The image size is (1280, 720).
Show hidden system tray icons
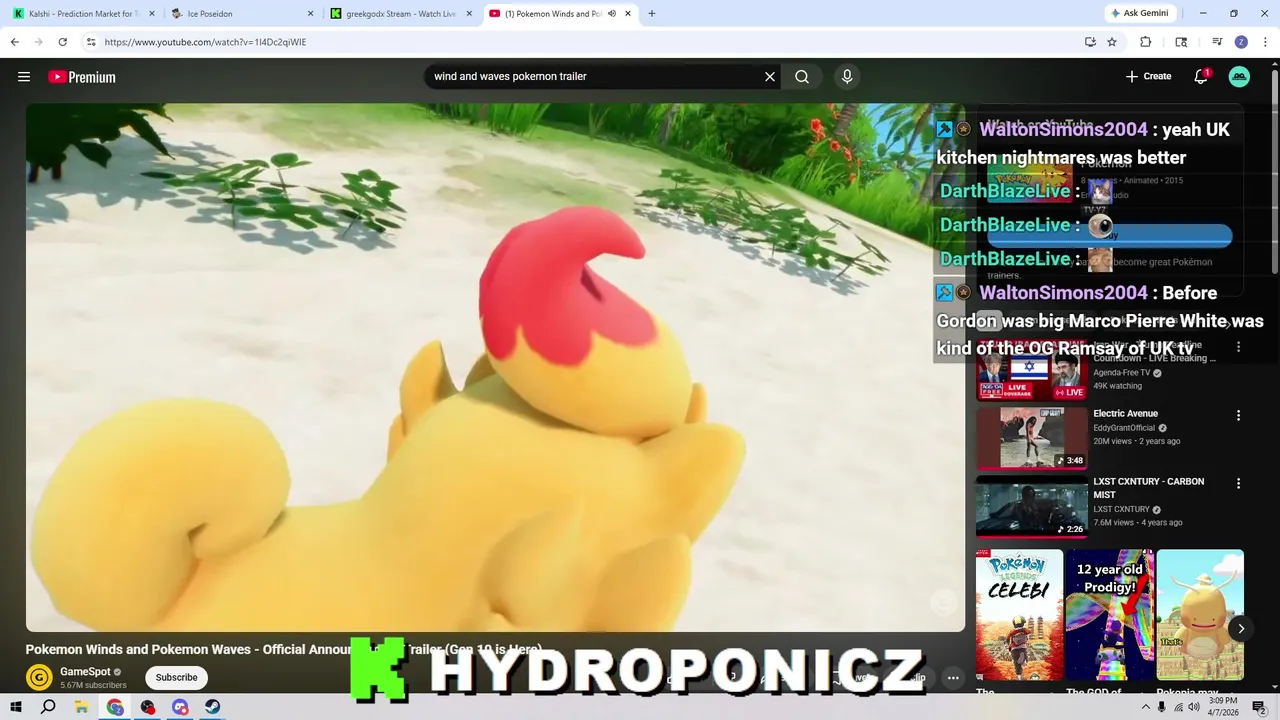click(1145, 707)
